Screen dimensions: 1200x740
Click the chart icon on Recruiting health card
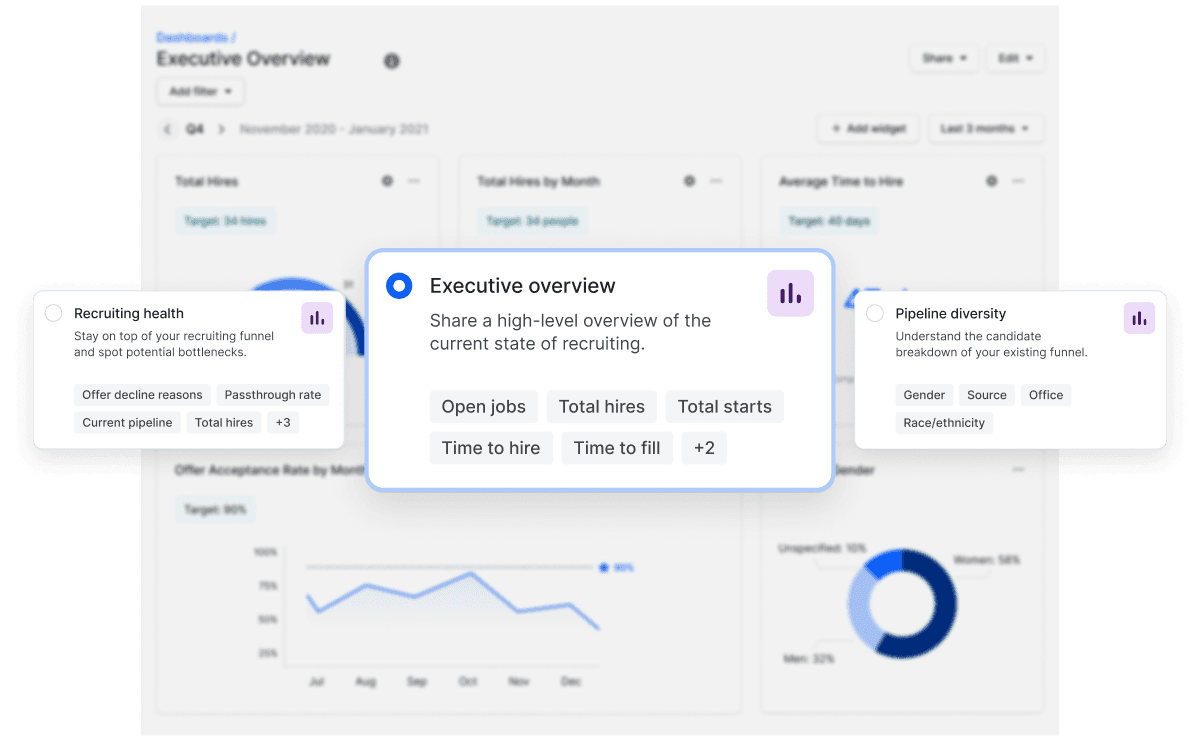(317, 318)
